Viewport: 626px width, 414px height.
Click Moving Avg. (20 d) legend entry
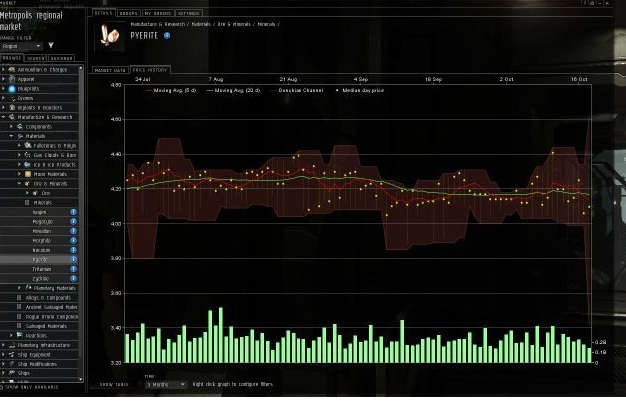click(233, 91)
